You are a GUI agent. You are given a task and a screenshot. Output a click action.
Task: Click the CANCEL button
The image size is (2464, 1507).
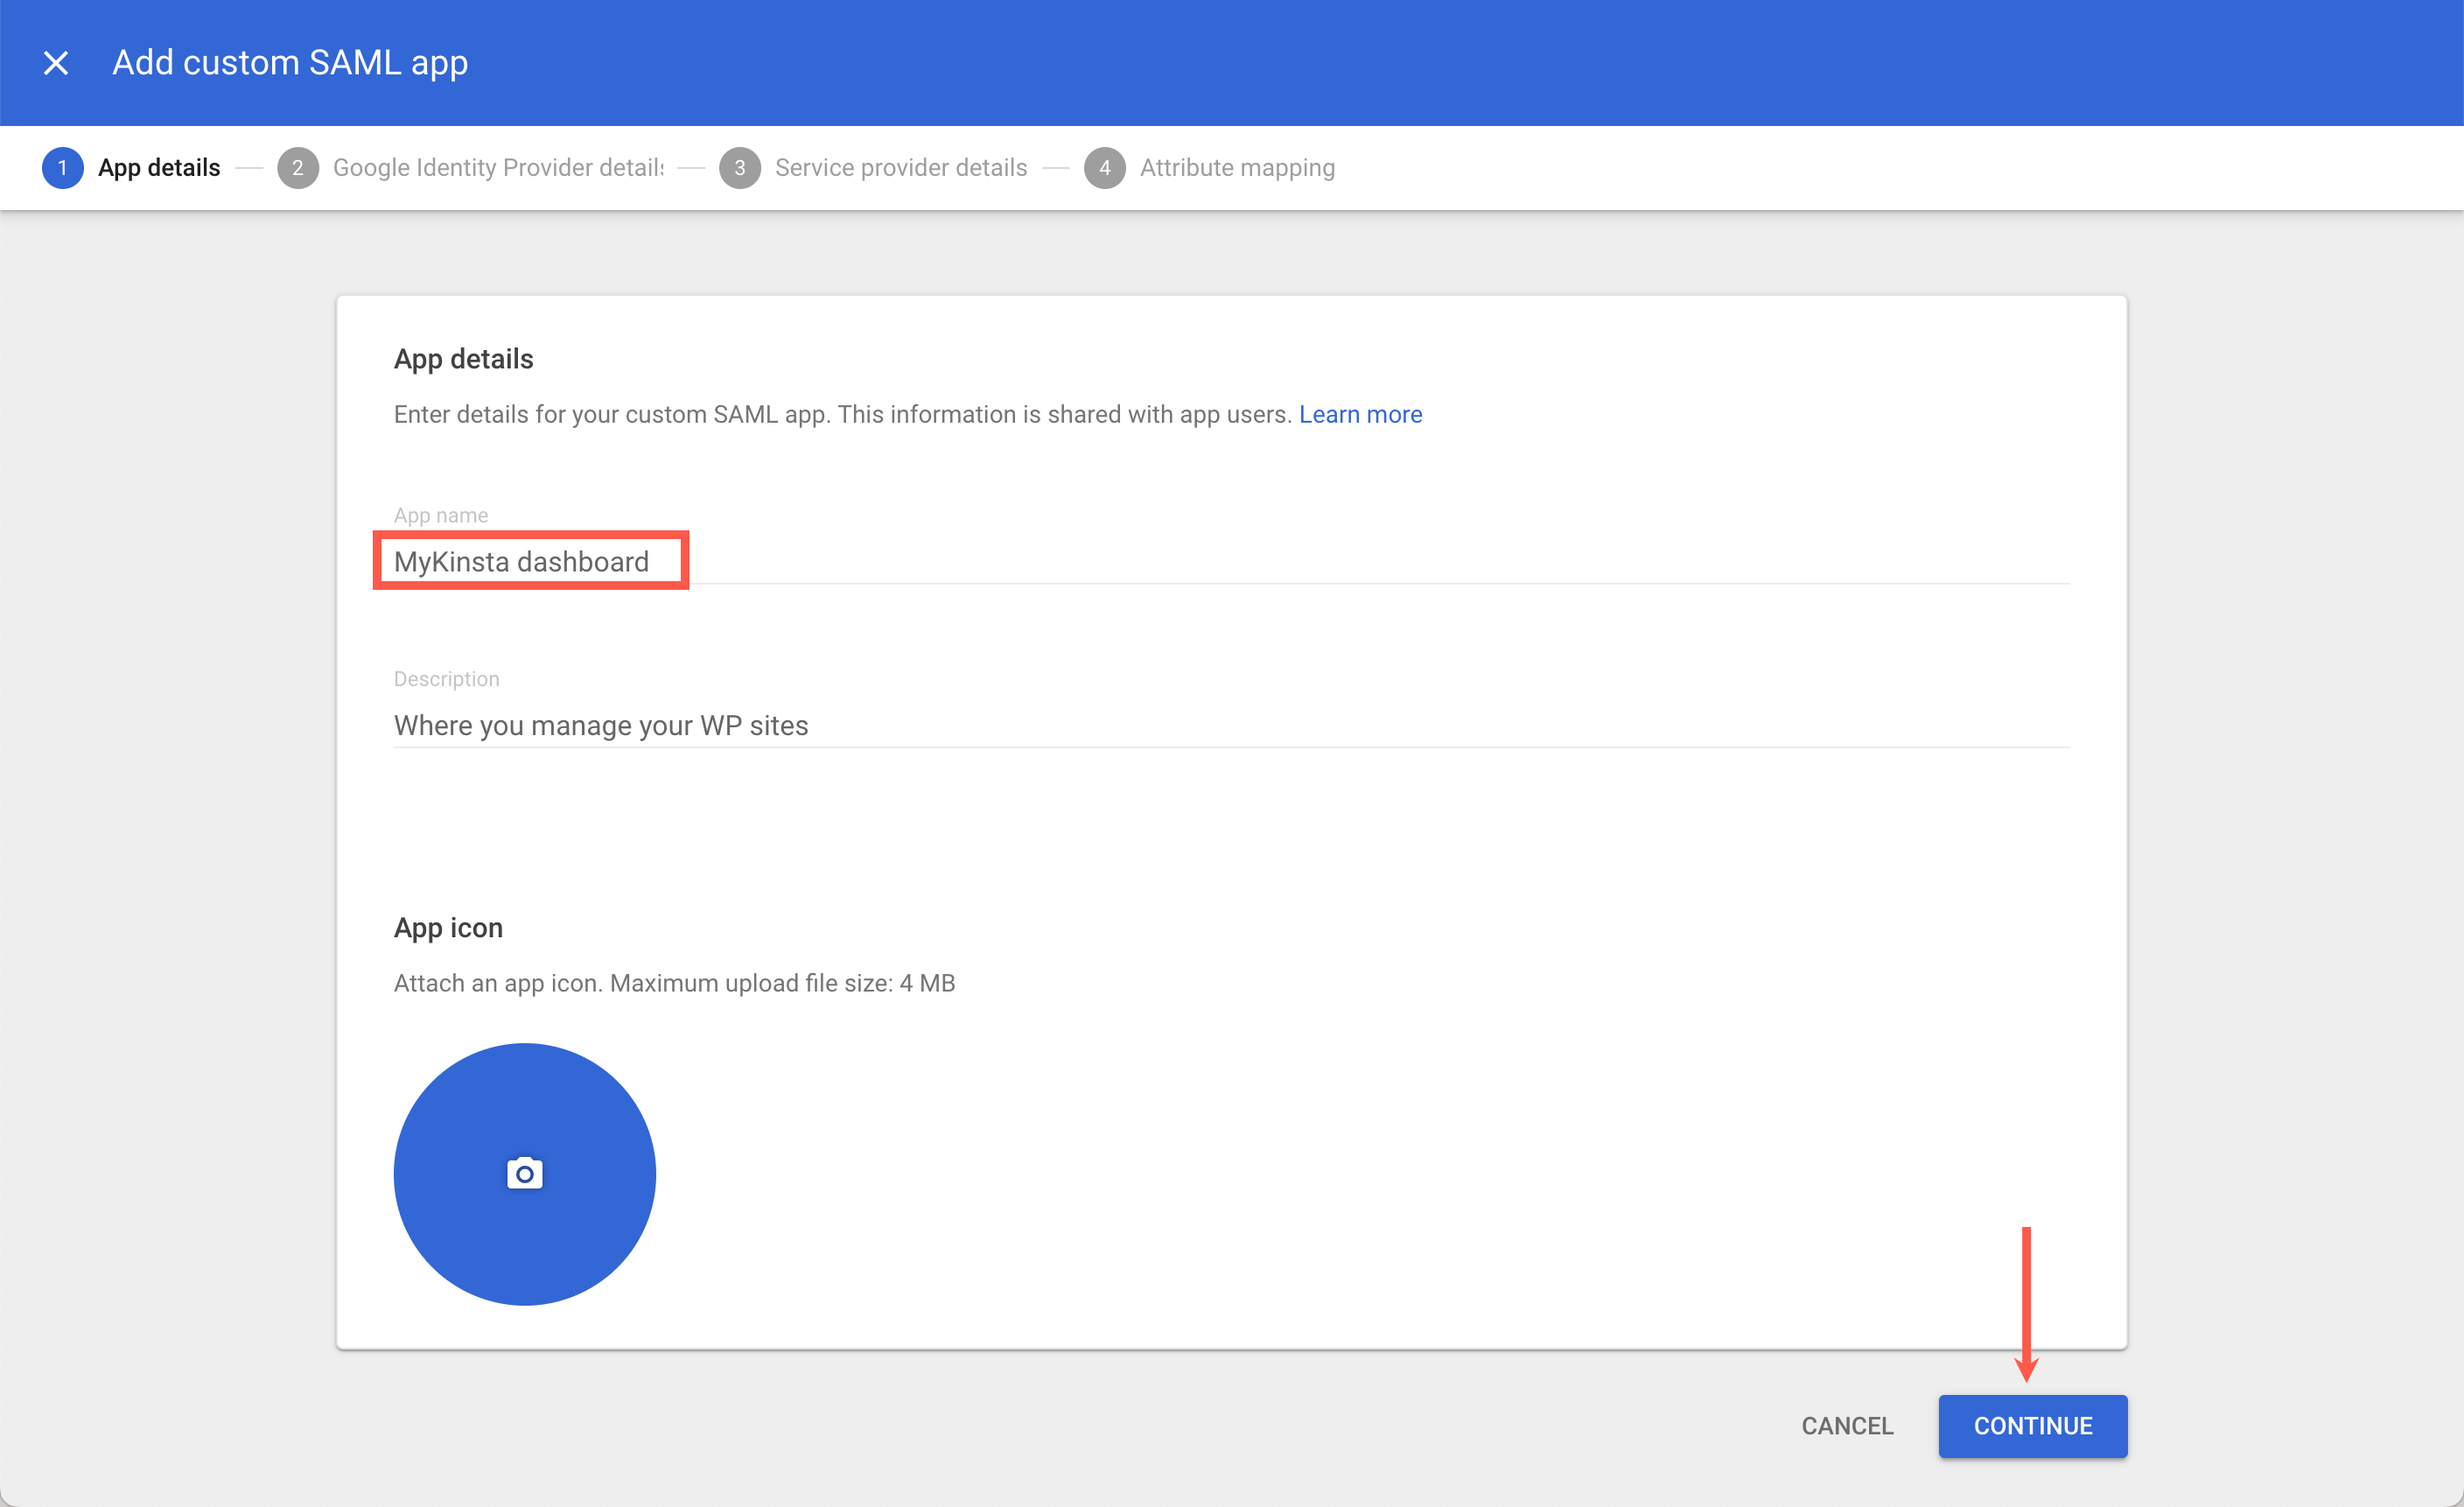click(x=1846, y=1426)
